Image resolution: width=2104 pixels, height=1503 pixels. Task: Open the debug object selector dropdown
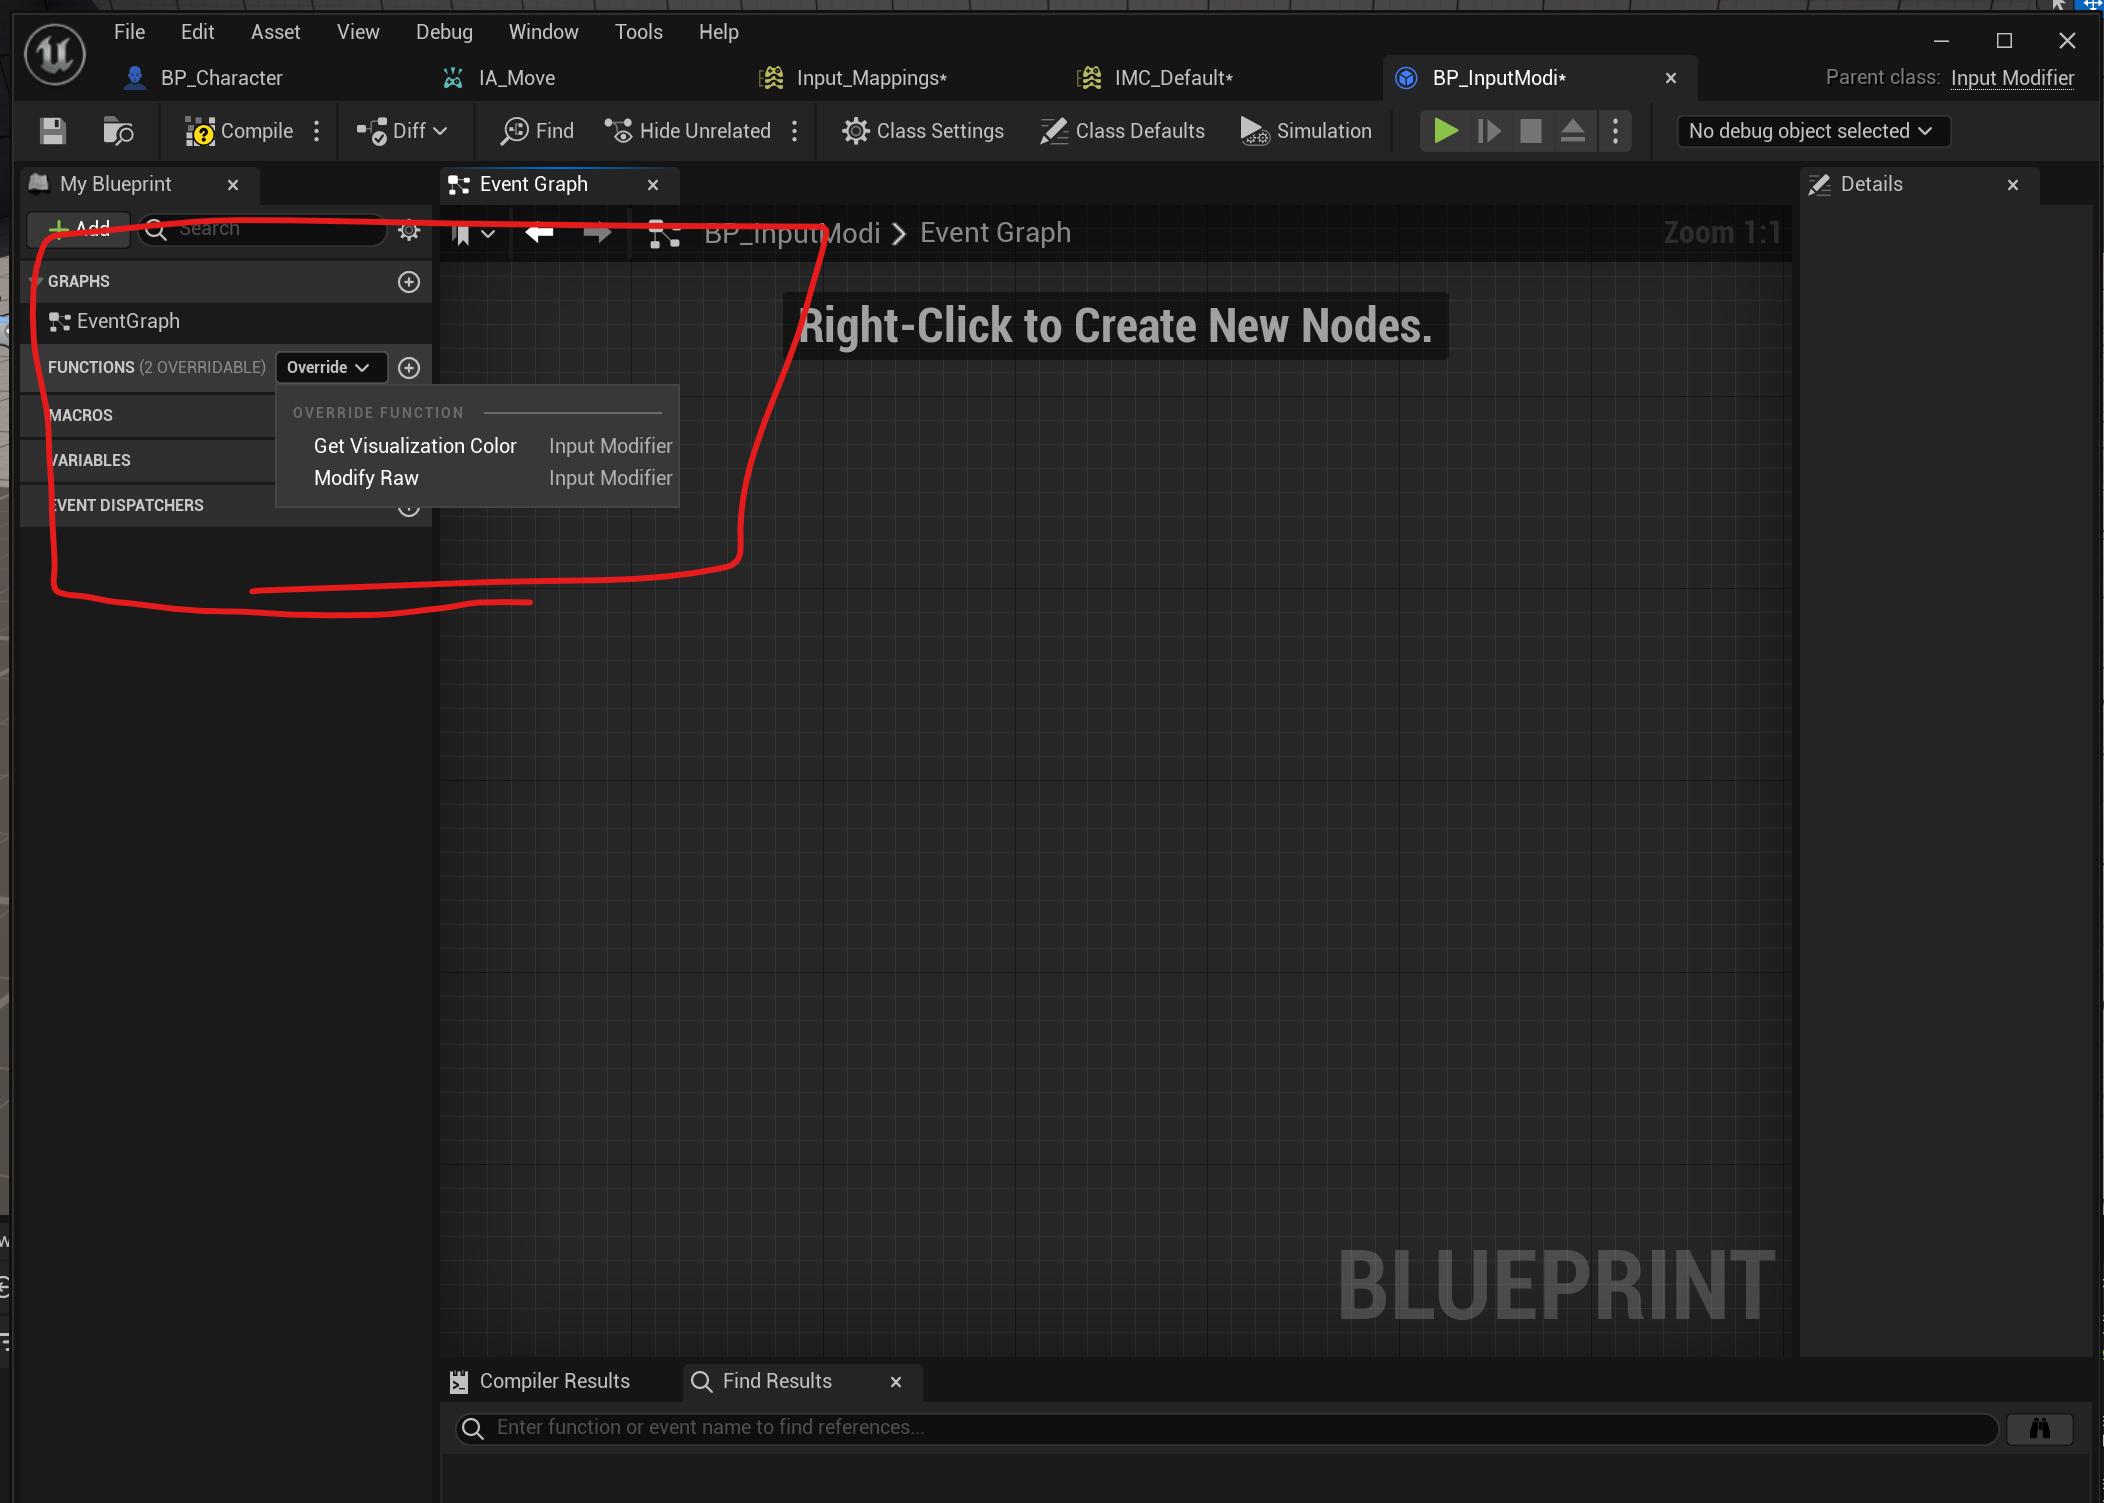(x=1812, y=131)
